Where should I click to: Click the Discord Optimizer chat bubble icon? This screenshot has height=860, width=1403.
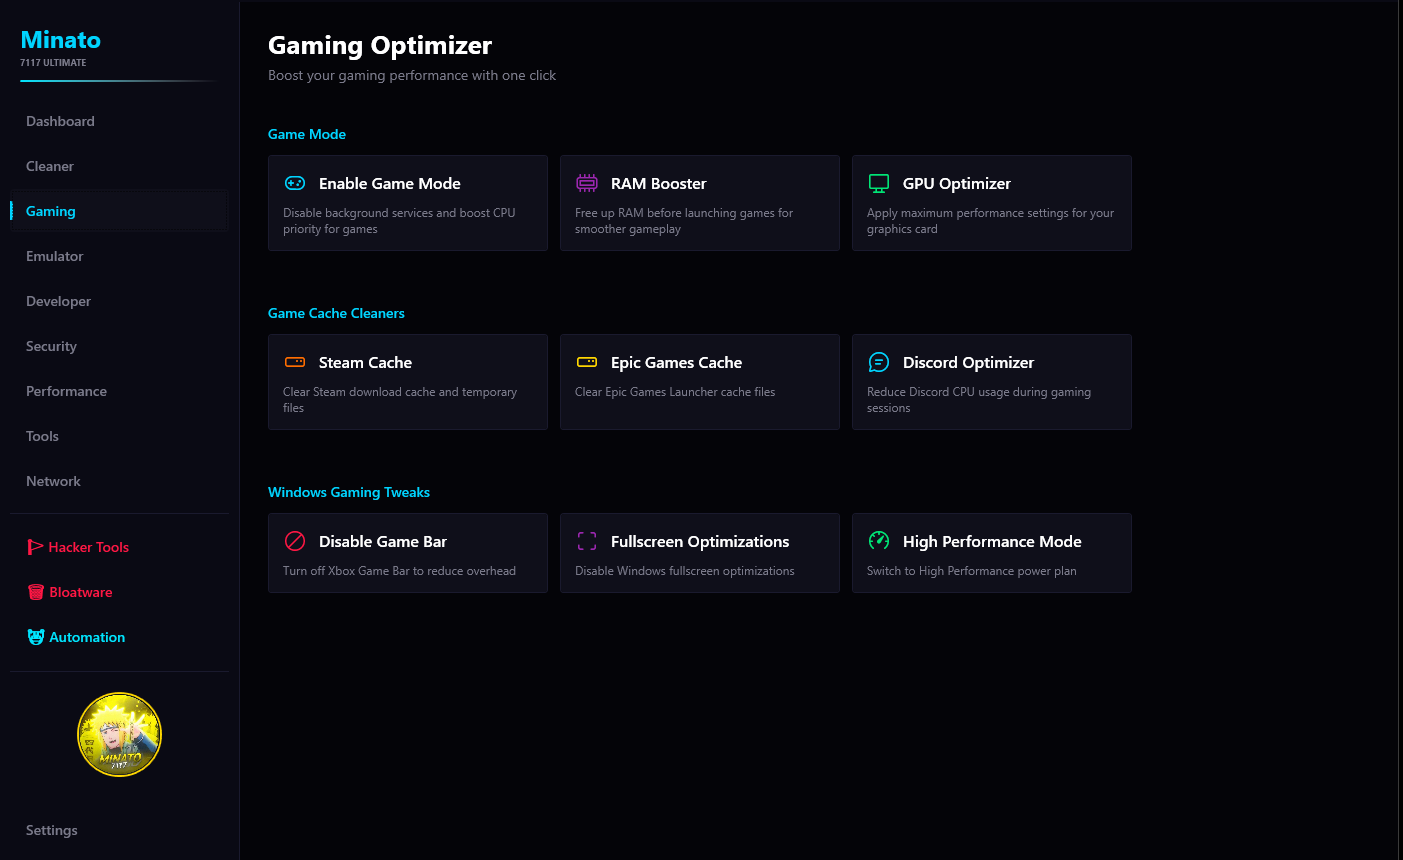tap(879, 362)
